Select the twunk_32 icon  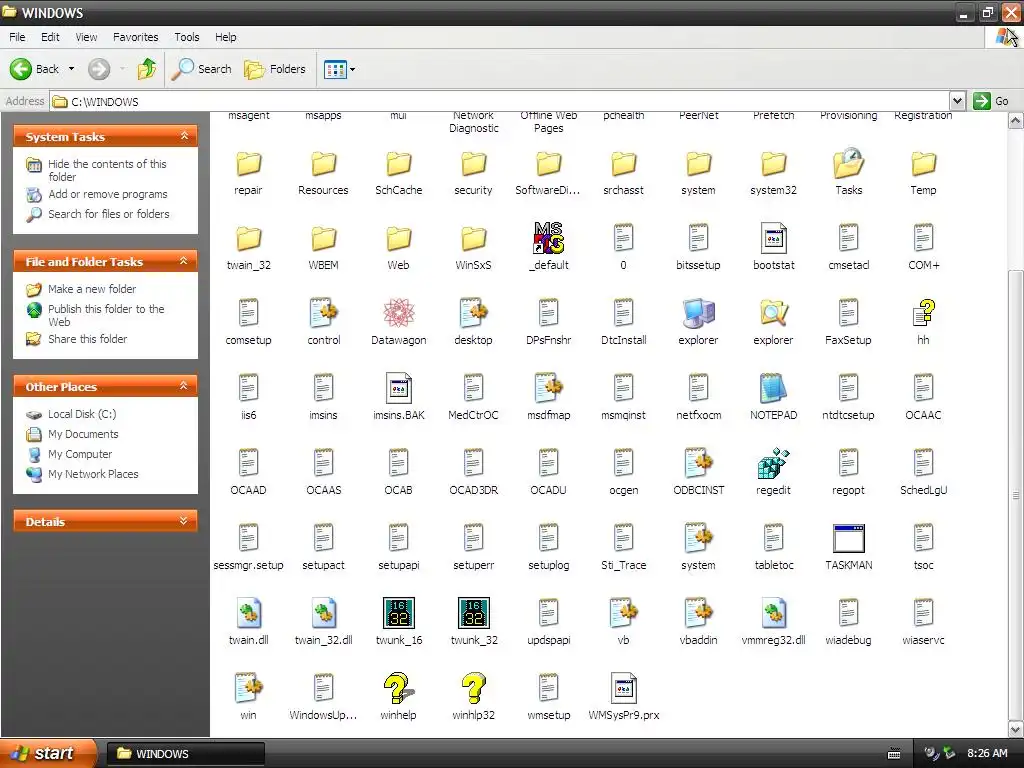pyautogui.click(x=473, y=613)
